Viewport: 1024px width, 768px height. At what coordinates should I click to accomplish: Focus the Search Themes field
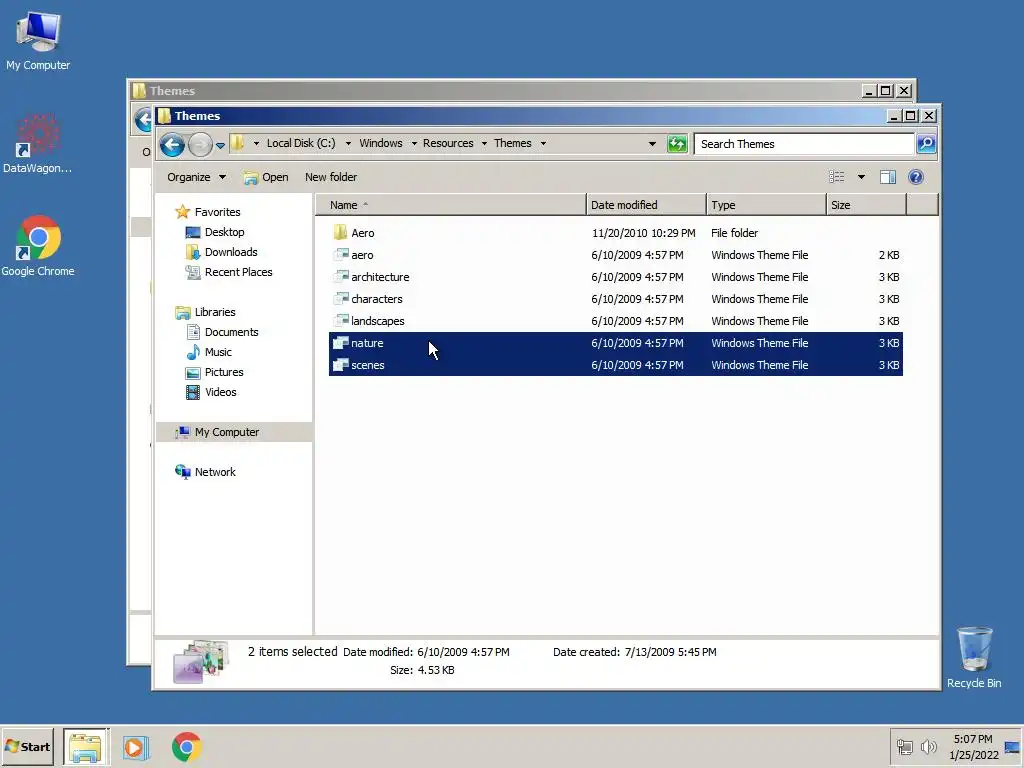[804, 144]
